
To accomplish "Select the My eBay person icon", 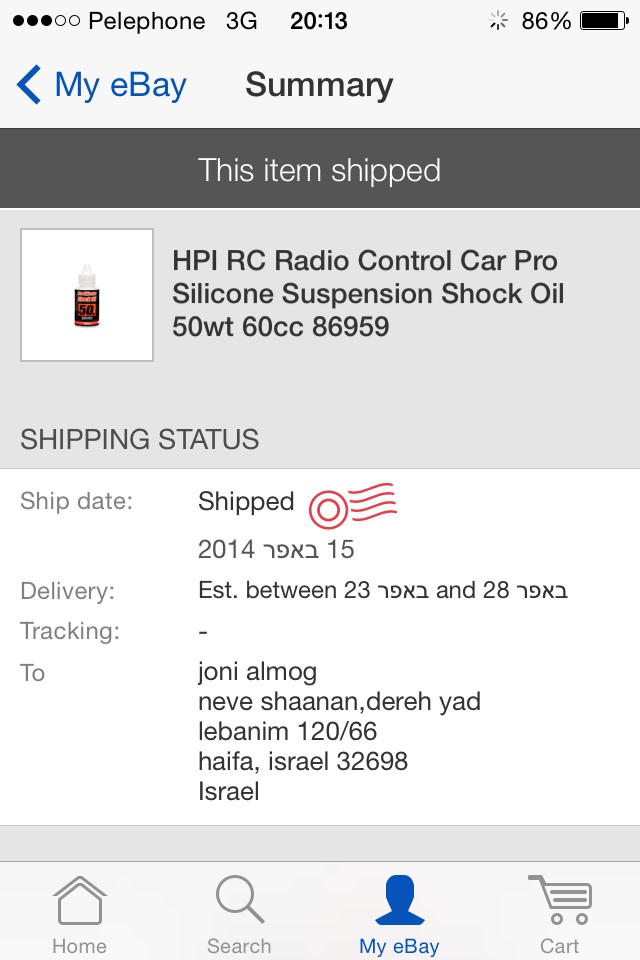I will coord(399,899).
